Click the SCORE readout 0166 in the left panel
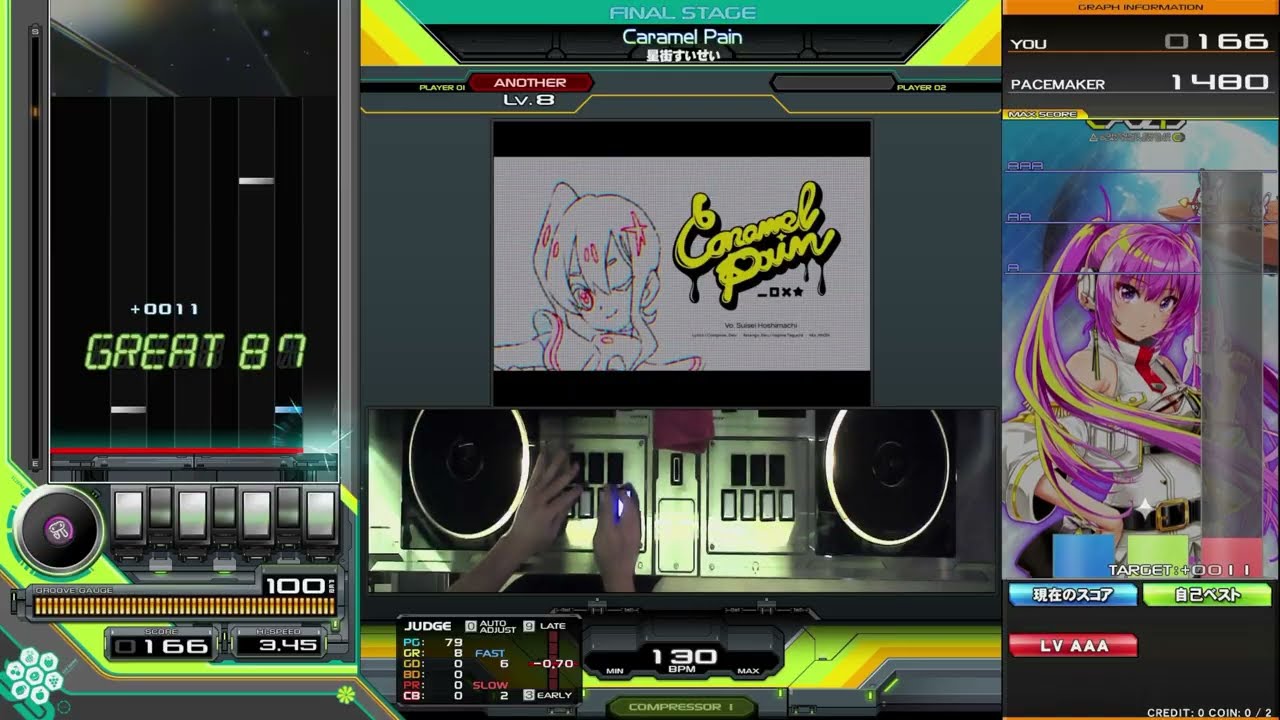This screenshot has height=720, width=1280. click(x=162, y=646)
